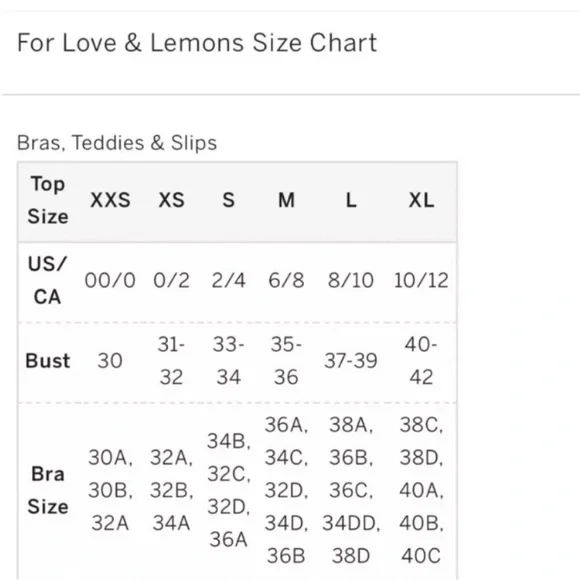Click the 'Top Size' row label

(x=48, y=200)
